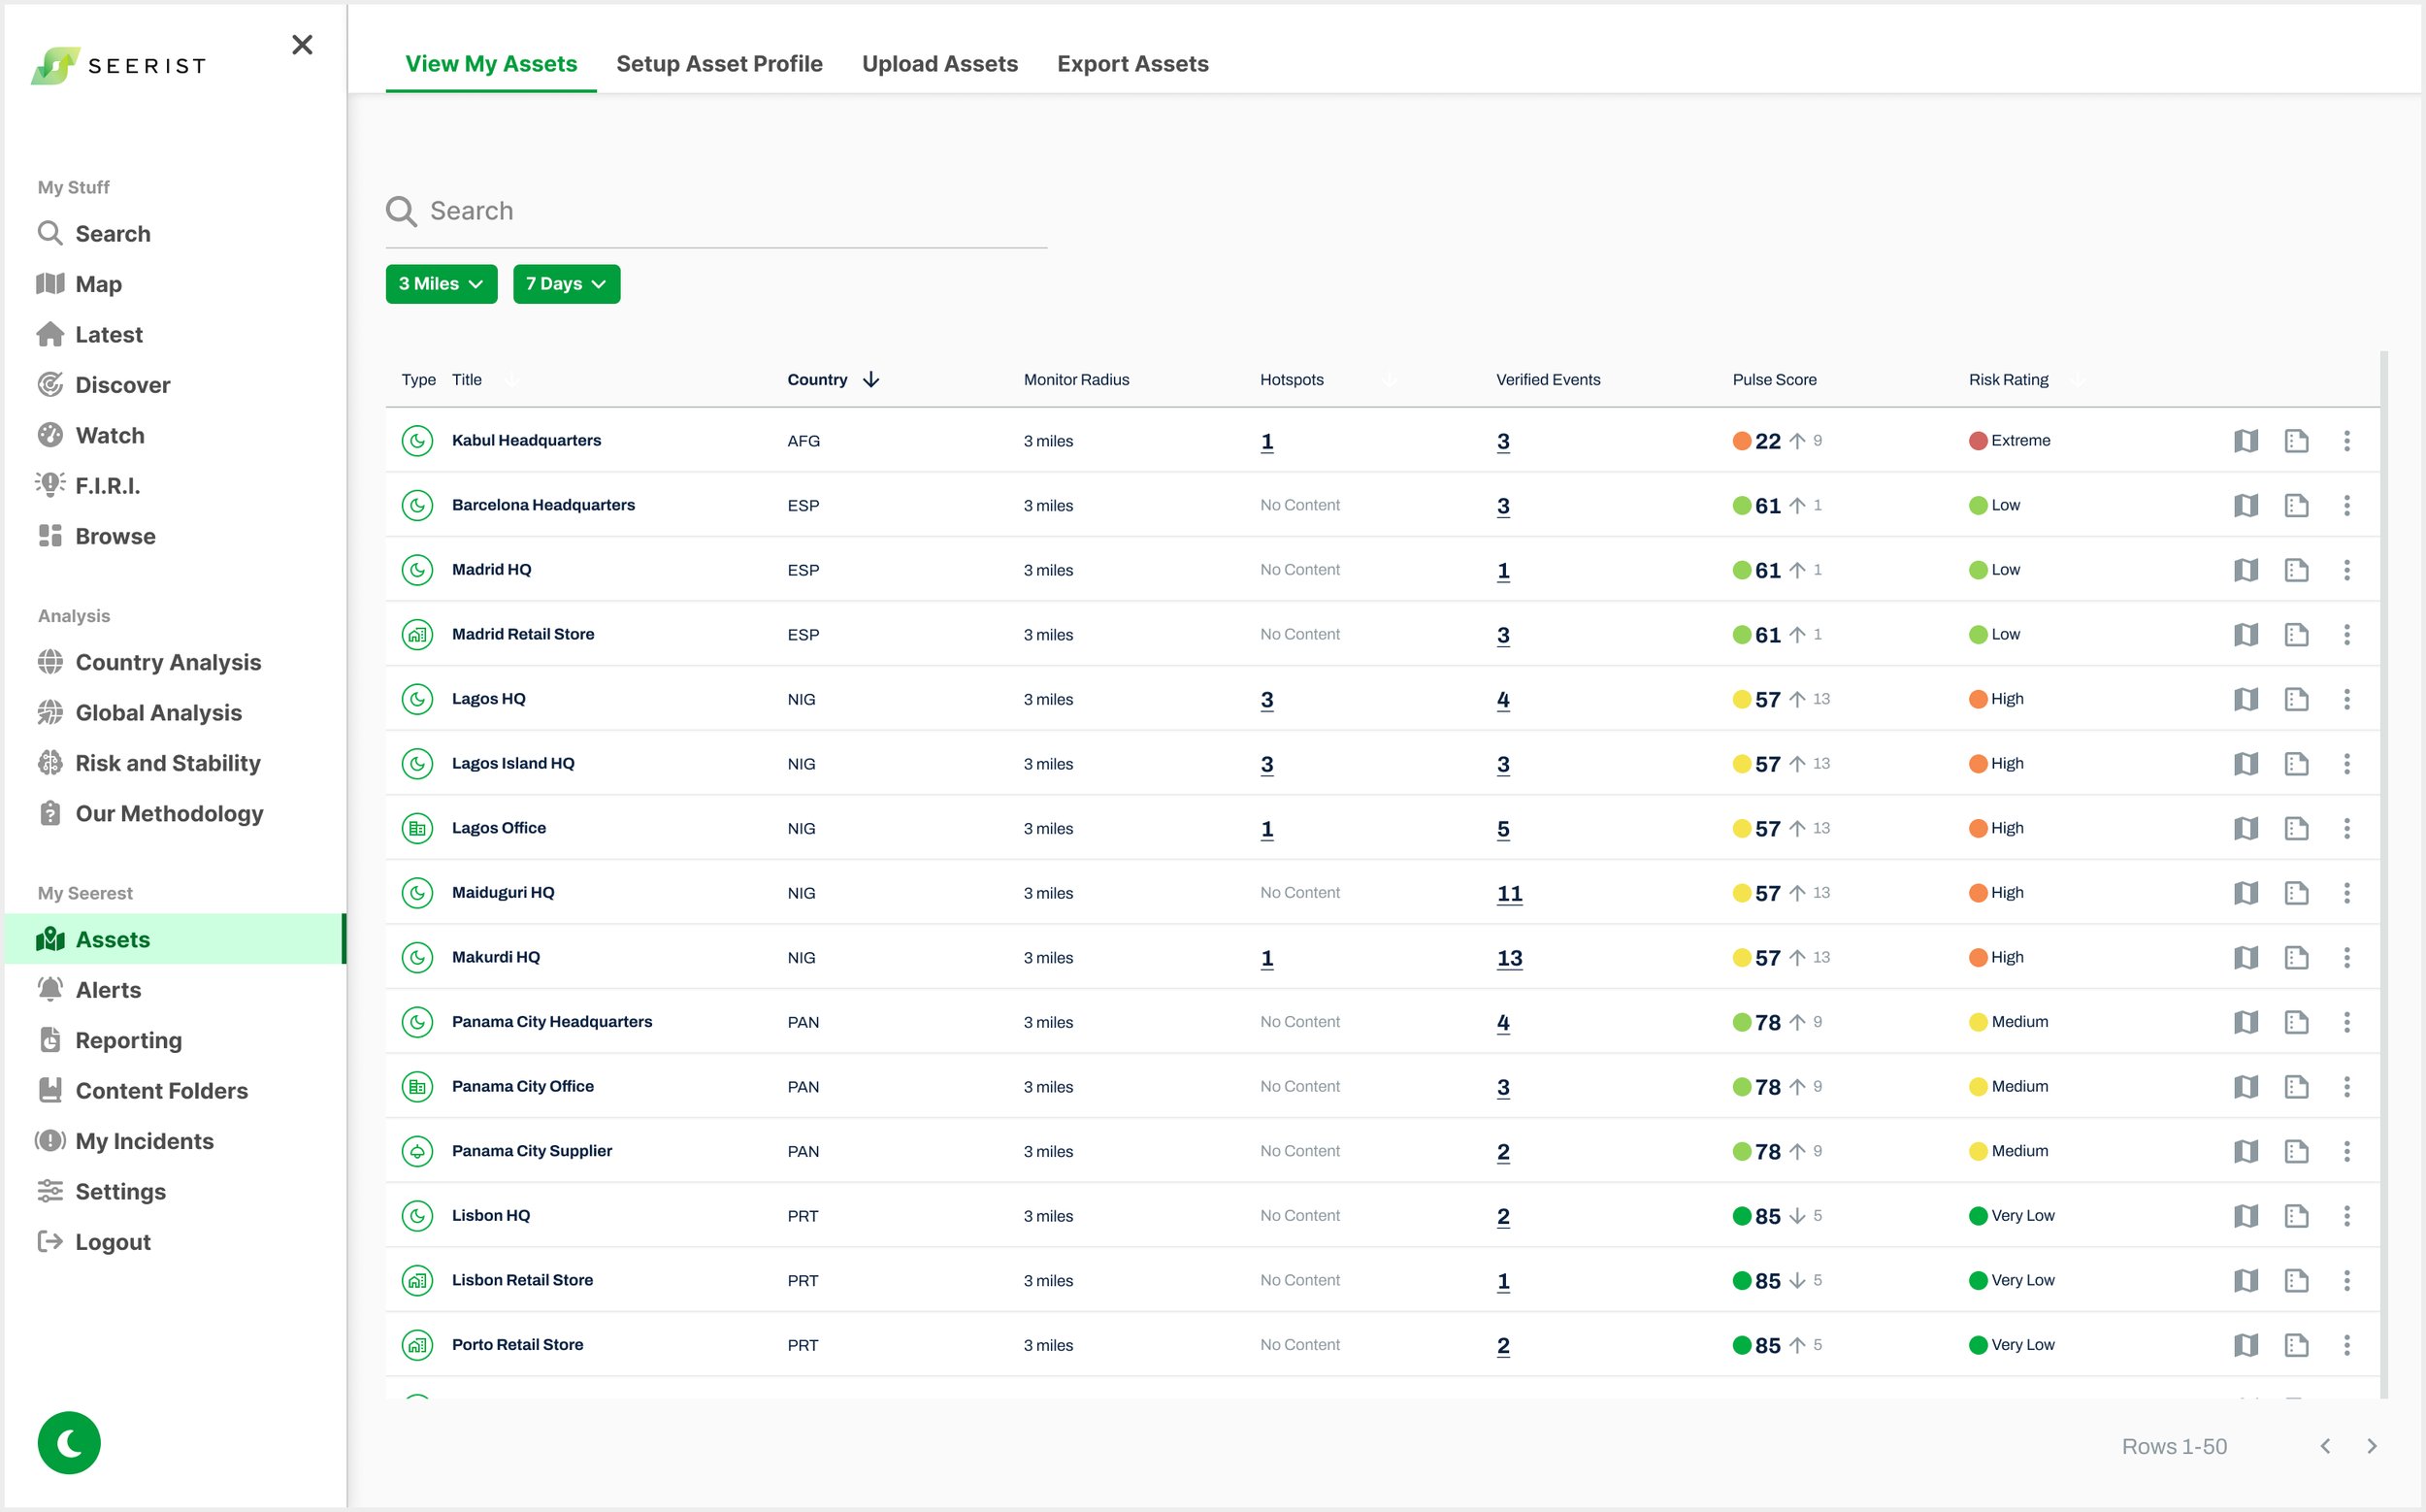
Task: Go to next page of rows
Action: (x=2371, y=1446)
